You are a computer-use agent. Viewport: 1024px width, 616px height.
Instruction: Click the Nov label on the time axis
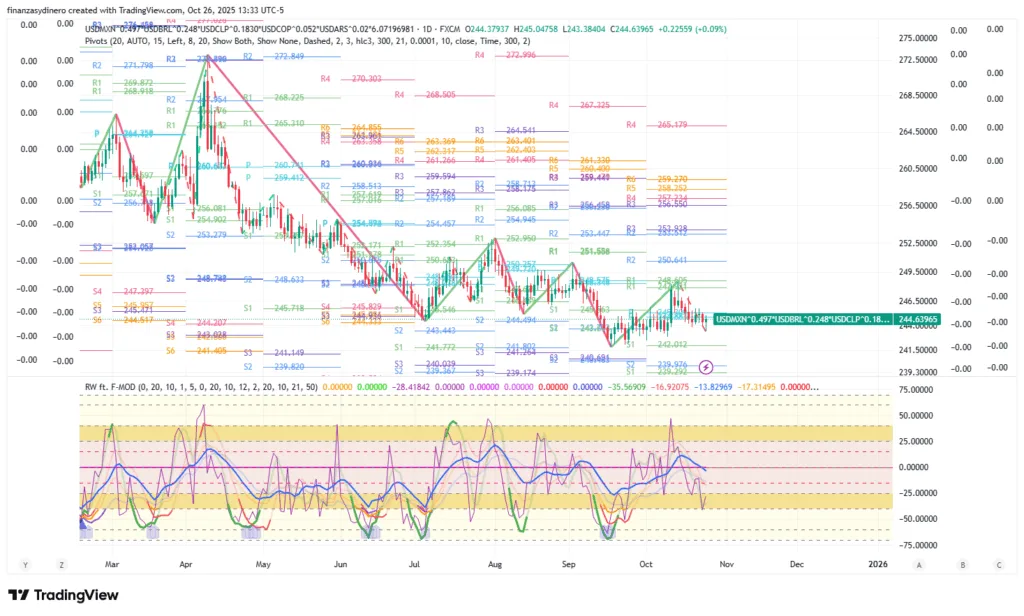click(x=727, y=564)
